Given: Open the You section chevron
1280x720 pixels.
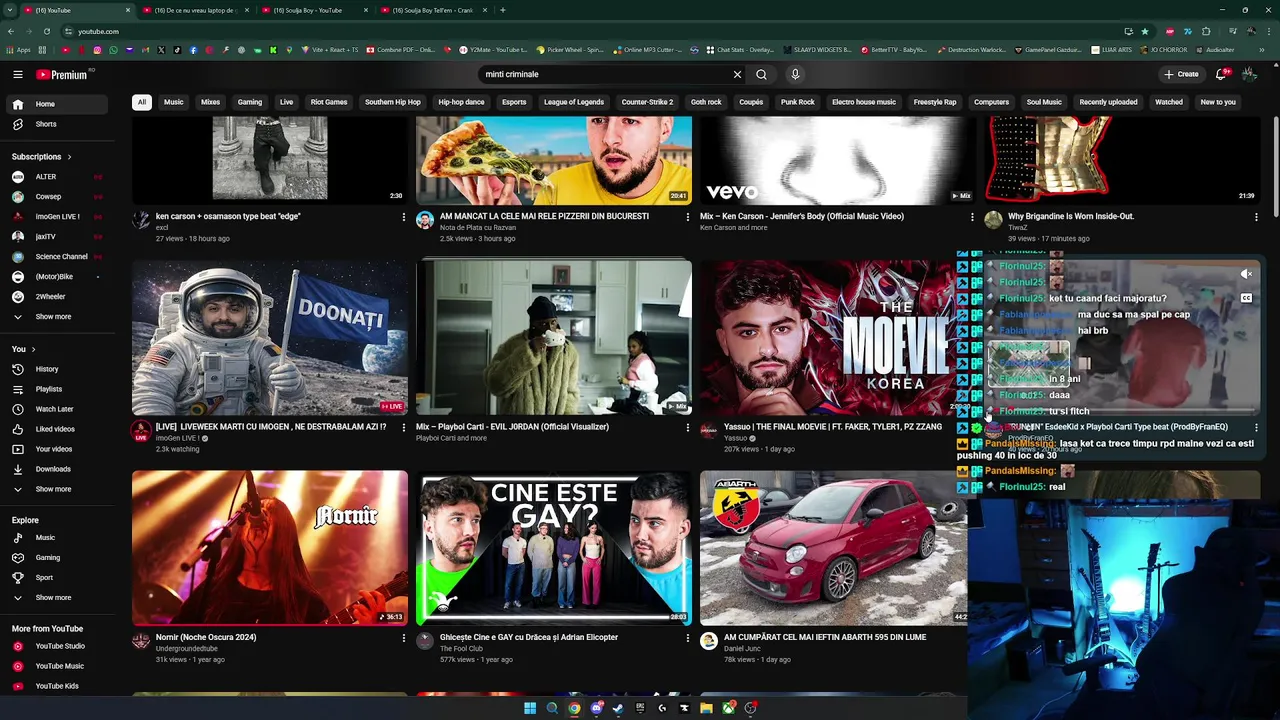Looking at the screenshot, I should coord(33,349).
